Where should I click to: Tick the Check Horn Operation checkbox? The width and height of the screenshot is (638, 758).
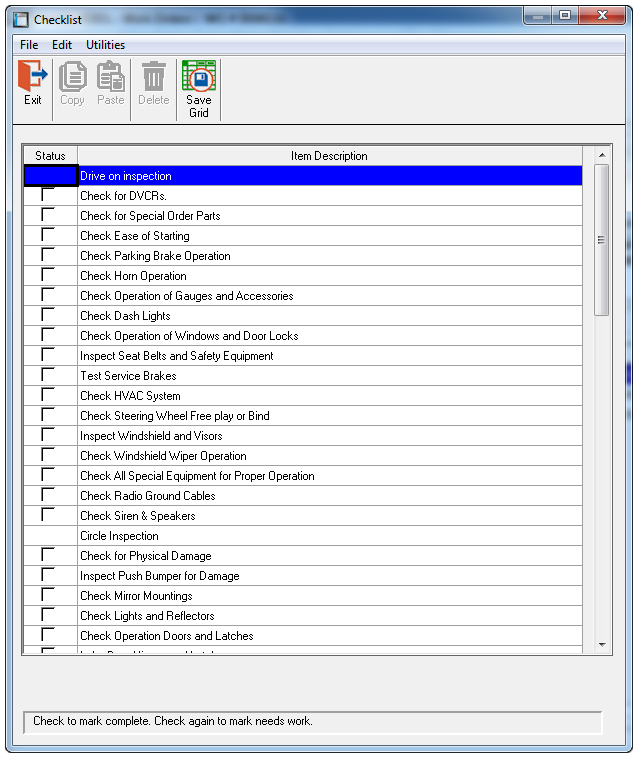(48, 276)
